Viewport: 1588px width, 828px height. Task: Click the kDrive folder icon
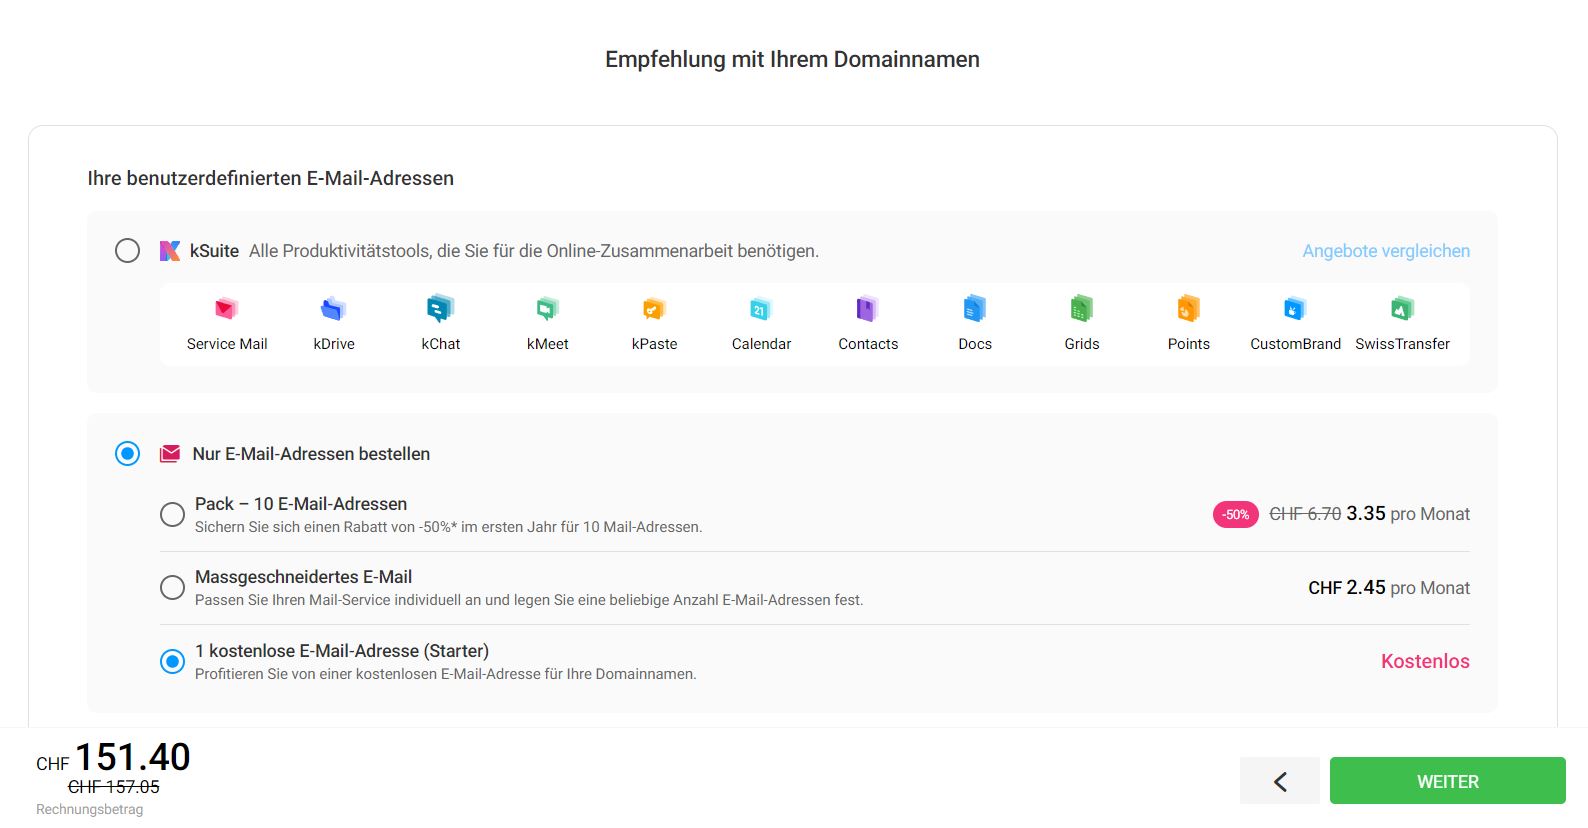pos(333,309)
